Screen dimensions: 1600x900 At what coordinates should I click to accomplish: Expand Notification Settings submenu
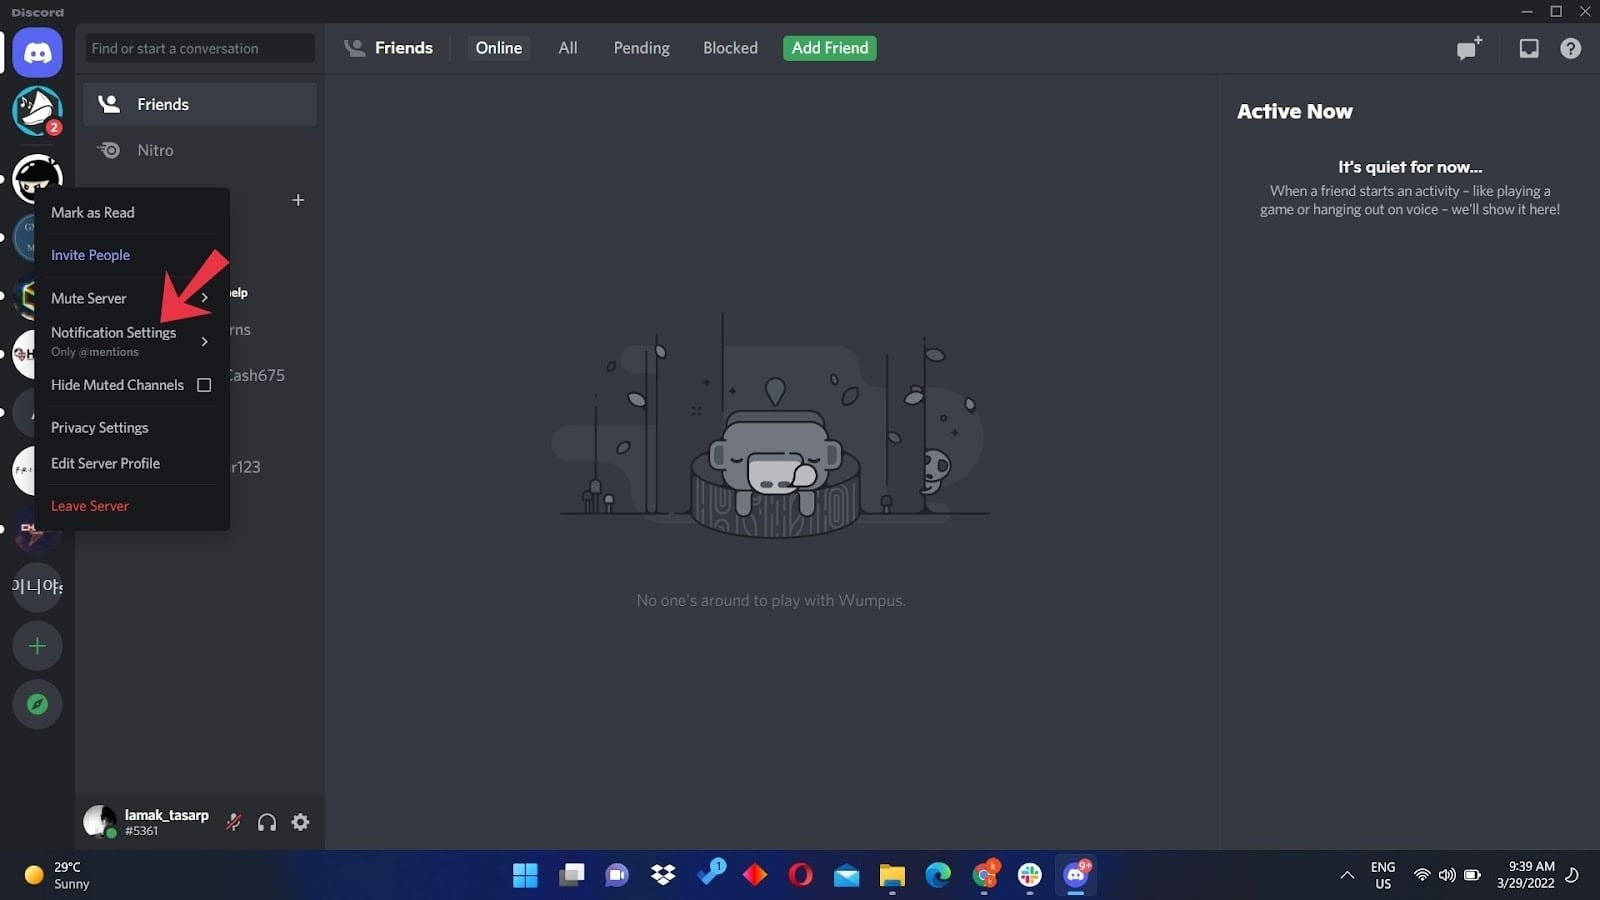coord(132,341)
